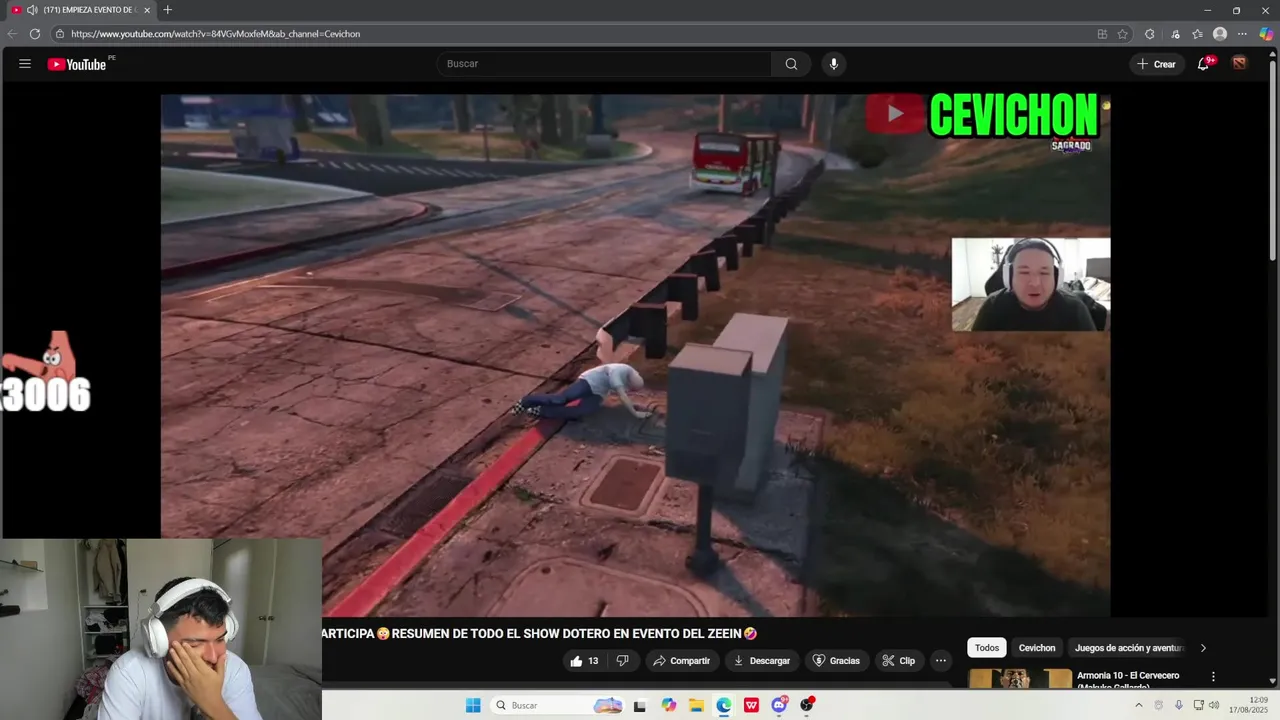Add this page to favorites star
The width and height of the screenshot is (1280, 720).
[x=1123, y=34]
